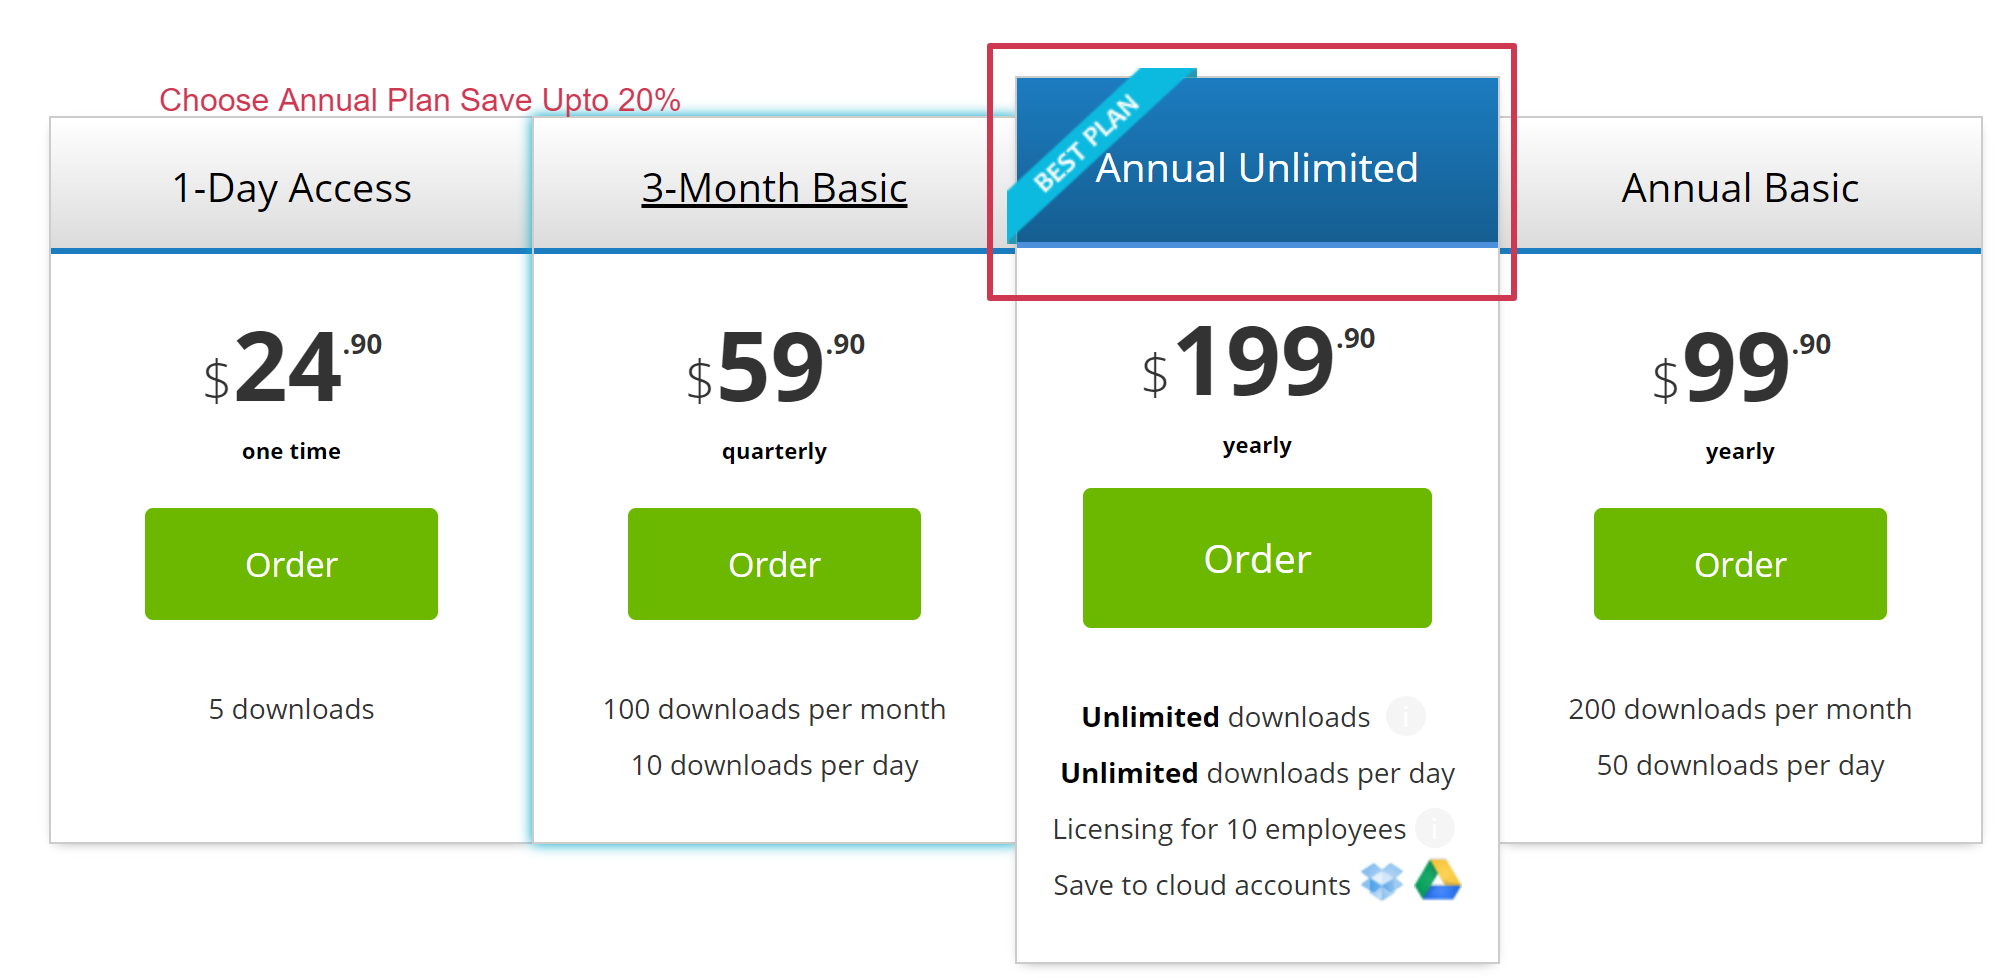Order the 1-Day Access plan
This screenshot has height=978, width=2006.
tap(291, 564)
